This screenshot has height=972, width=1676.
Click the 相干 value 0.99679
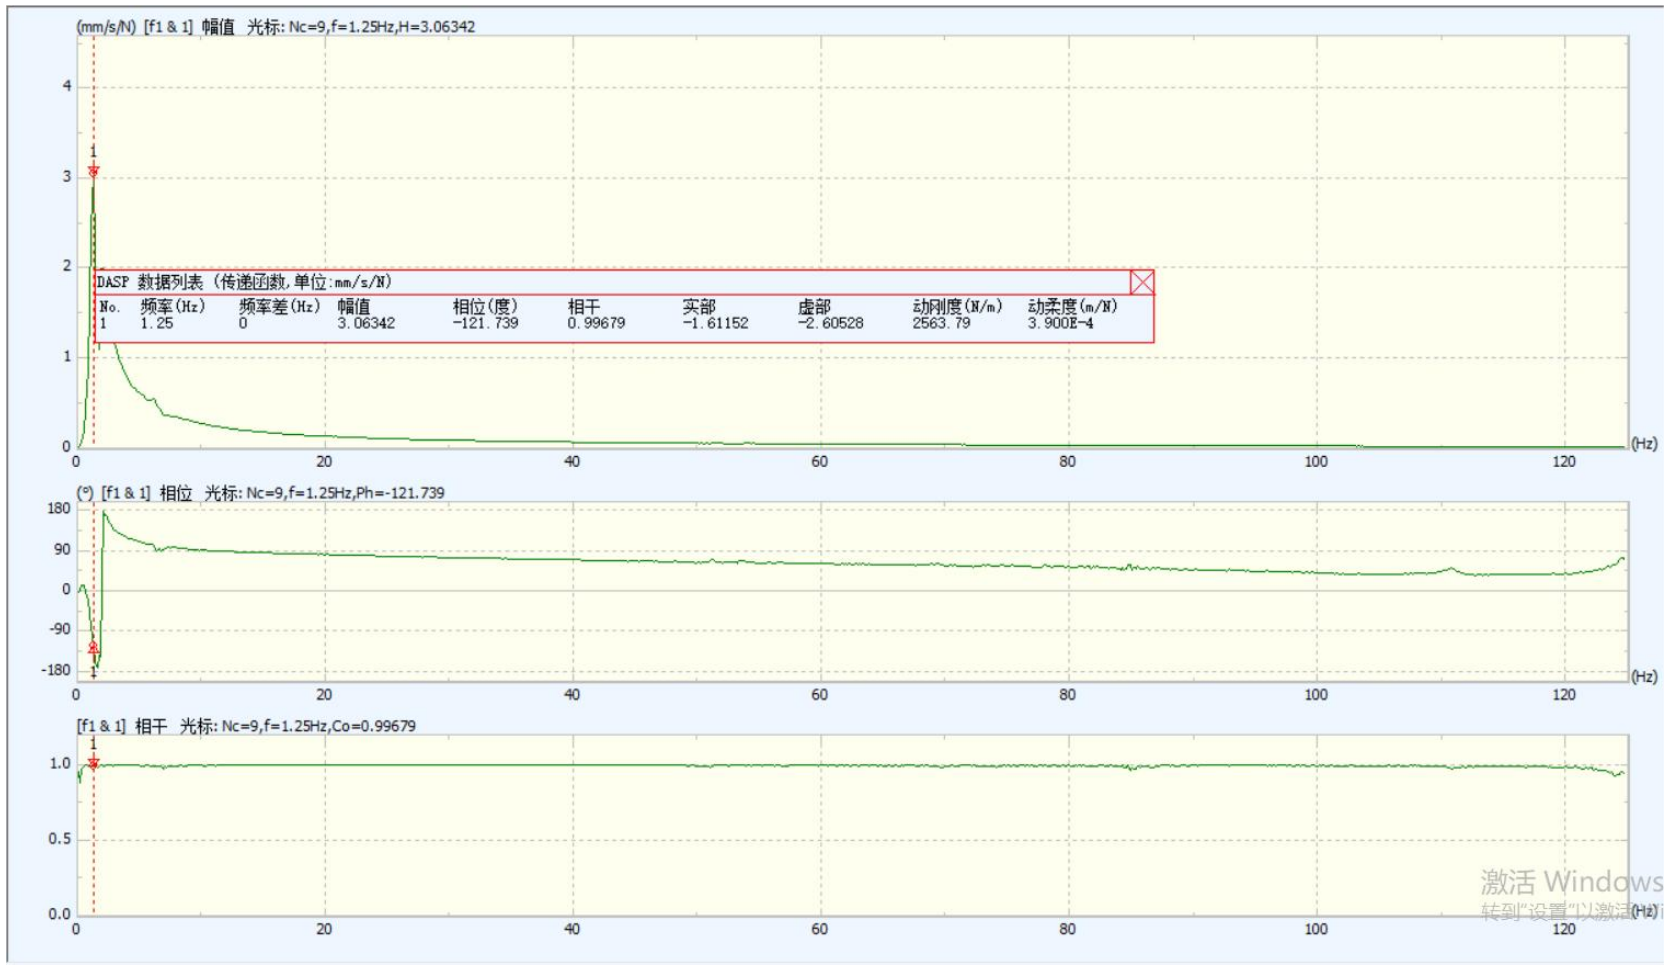click(x=596, y=323)
